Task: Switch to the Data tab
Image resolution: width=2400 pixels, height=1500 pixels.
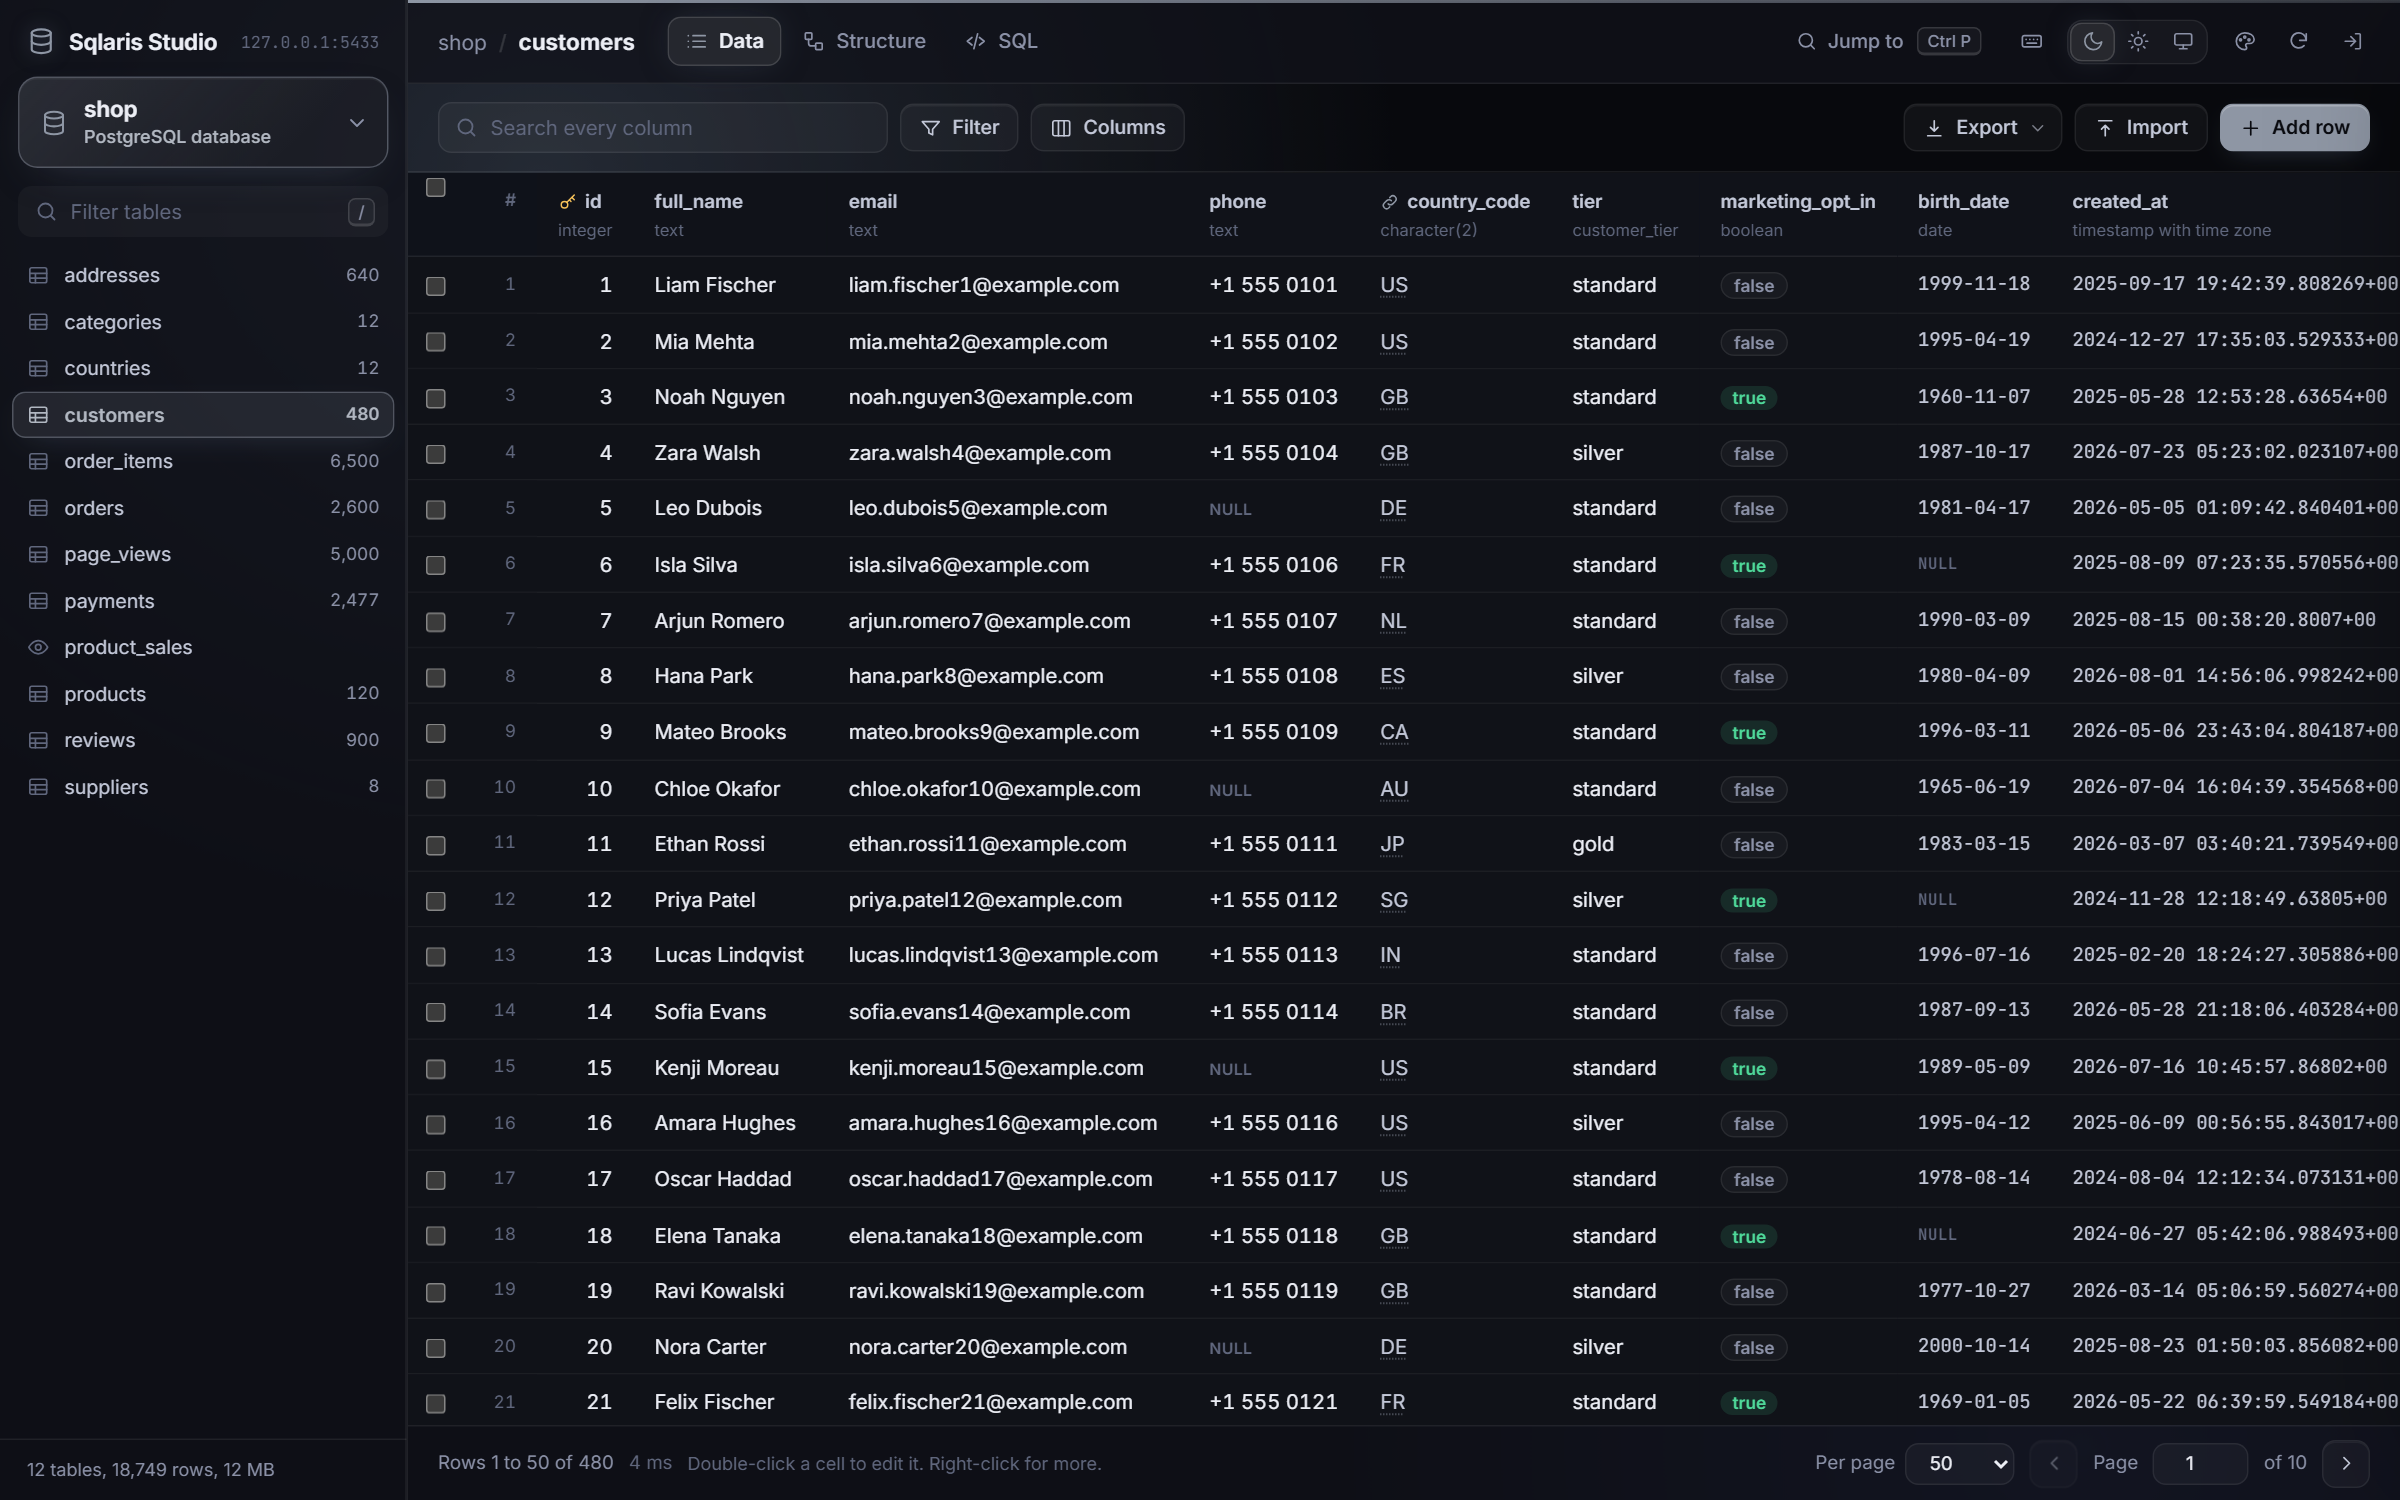Action: tap(724, 41)
